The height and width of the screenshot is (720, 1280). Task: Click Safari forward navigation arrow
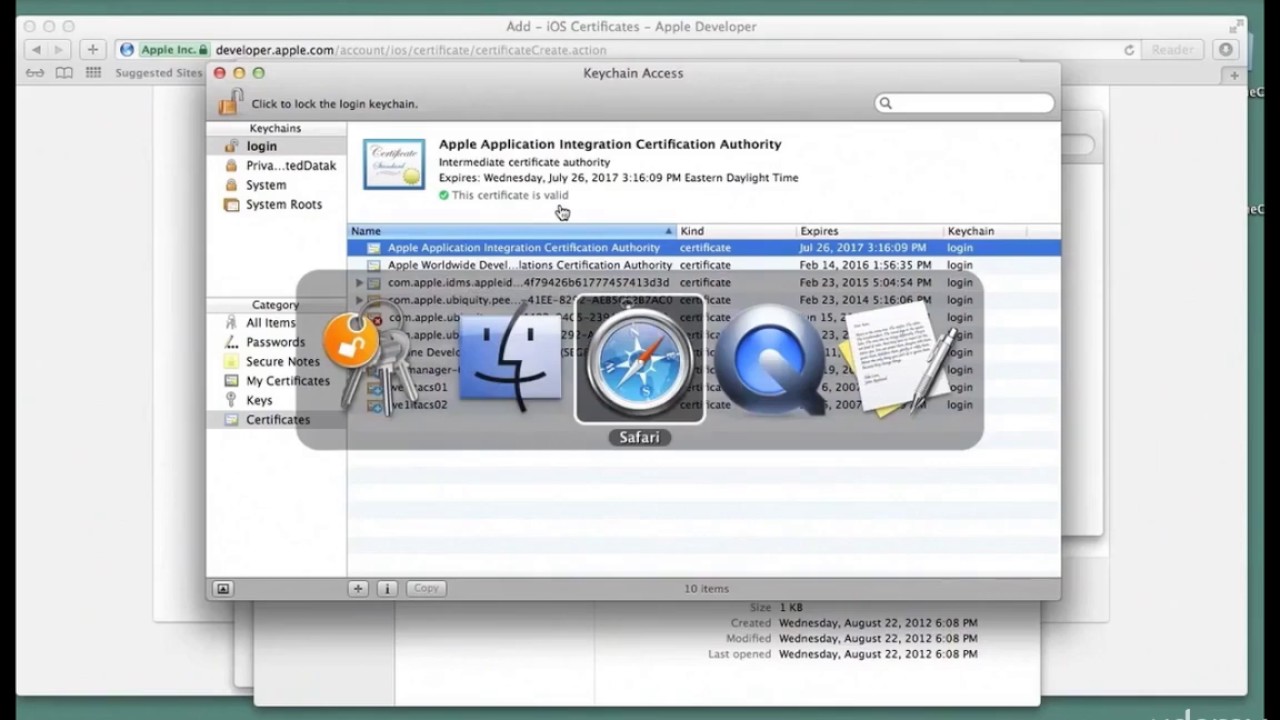[x=59, y=49]
